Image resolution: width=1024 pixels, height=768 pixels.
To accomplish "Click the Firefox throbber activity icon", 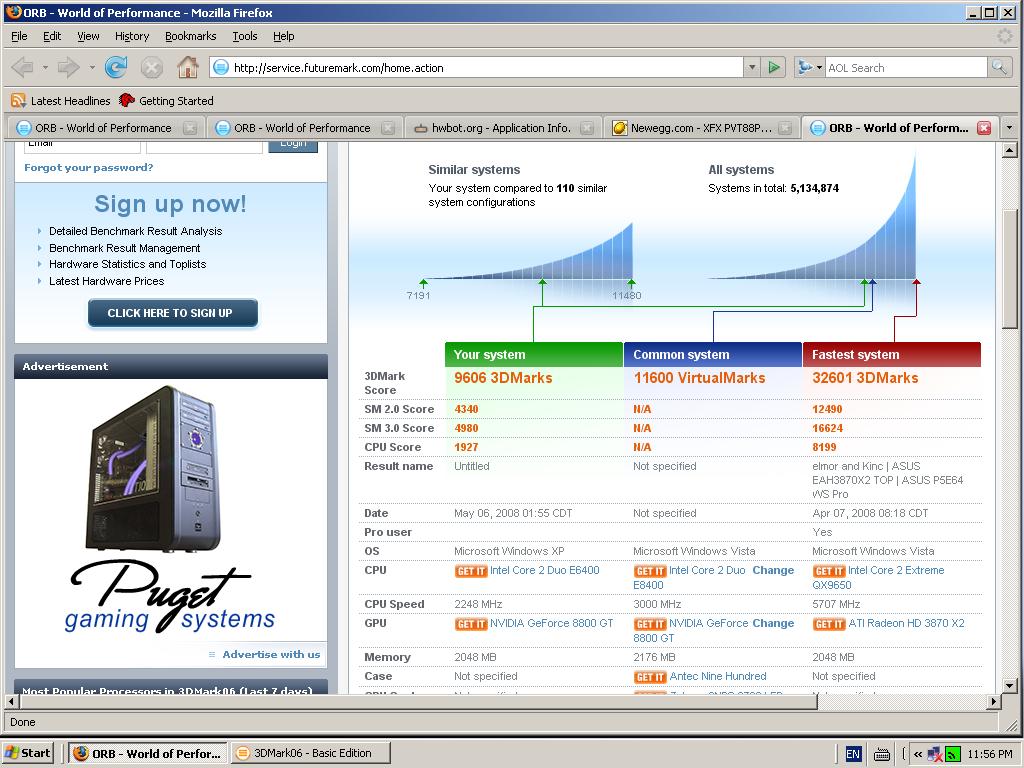I will point(1004,36).
